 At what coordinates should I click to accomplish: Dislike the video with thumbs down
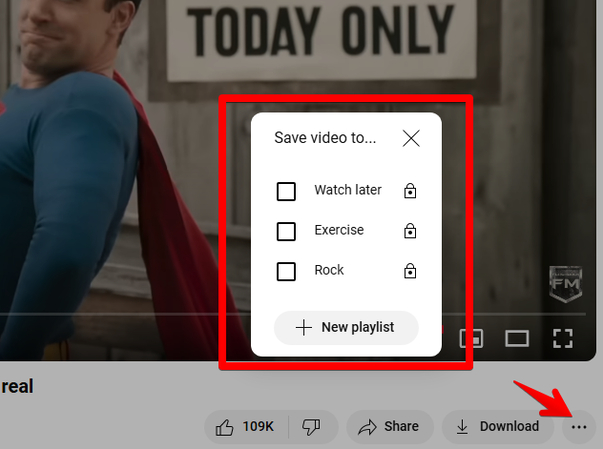(312, 427)
